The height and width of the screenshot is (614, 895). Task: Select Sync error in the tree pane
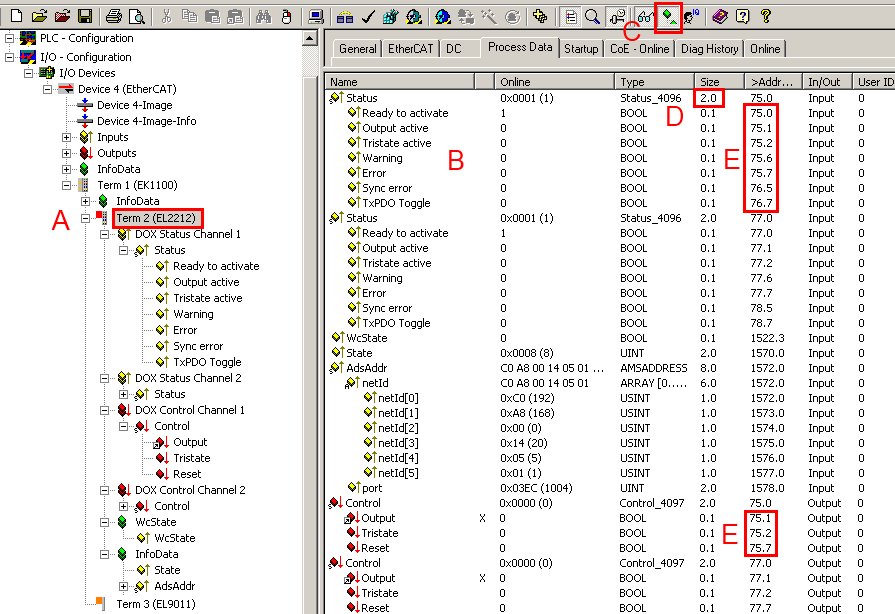tap(198, 346)
